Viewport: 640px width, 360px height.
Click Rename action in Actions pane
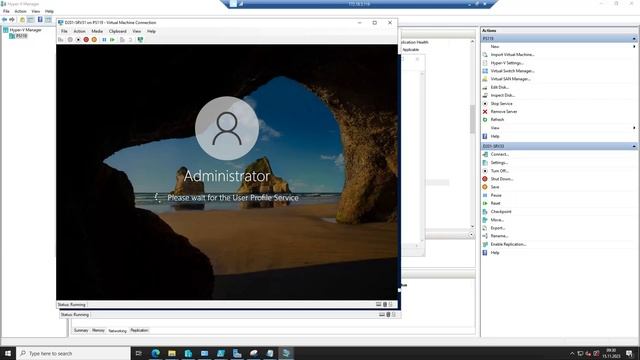tap(499, 236)
